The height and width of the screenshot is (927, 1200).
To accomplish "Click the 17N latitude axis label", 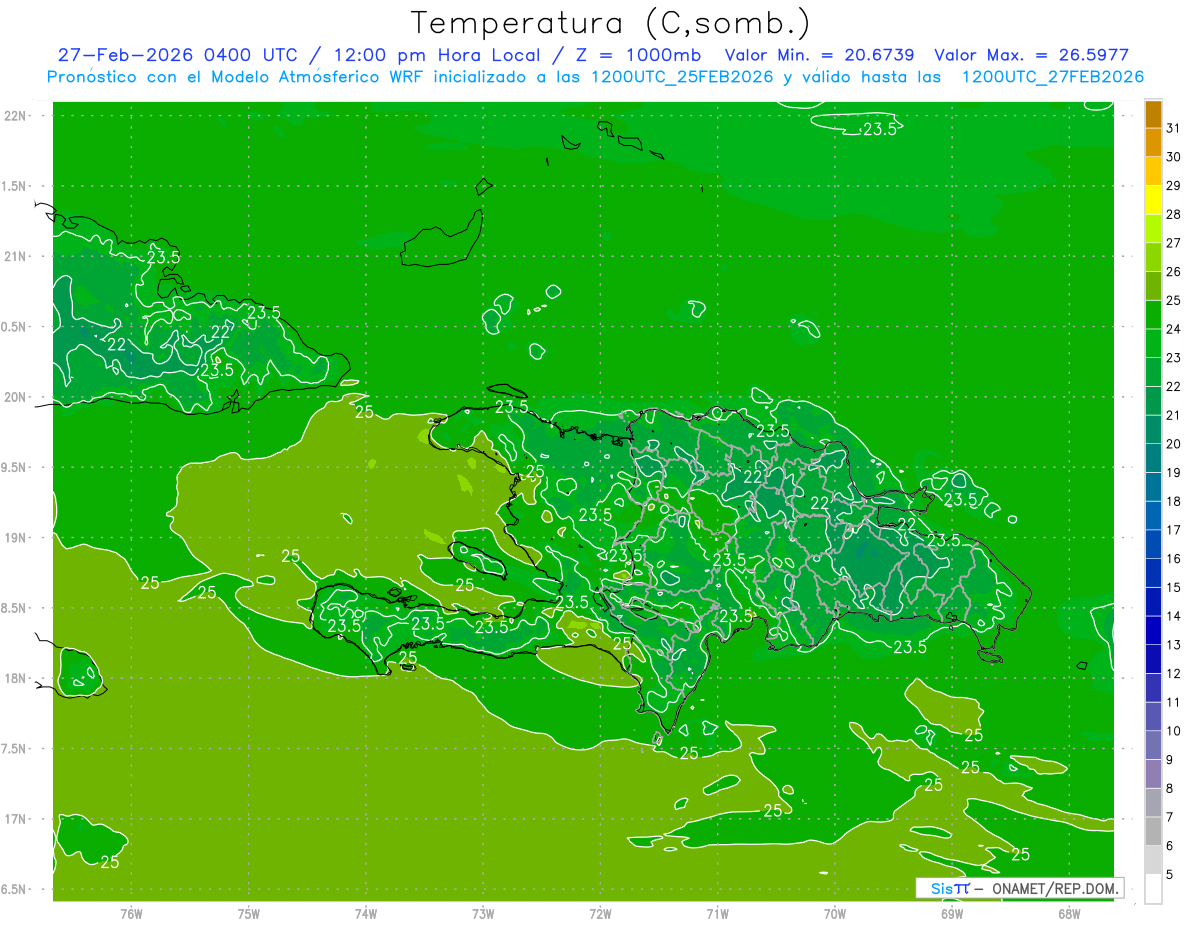I will (x=16, y=819).
